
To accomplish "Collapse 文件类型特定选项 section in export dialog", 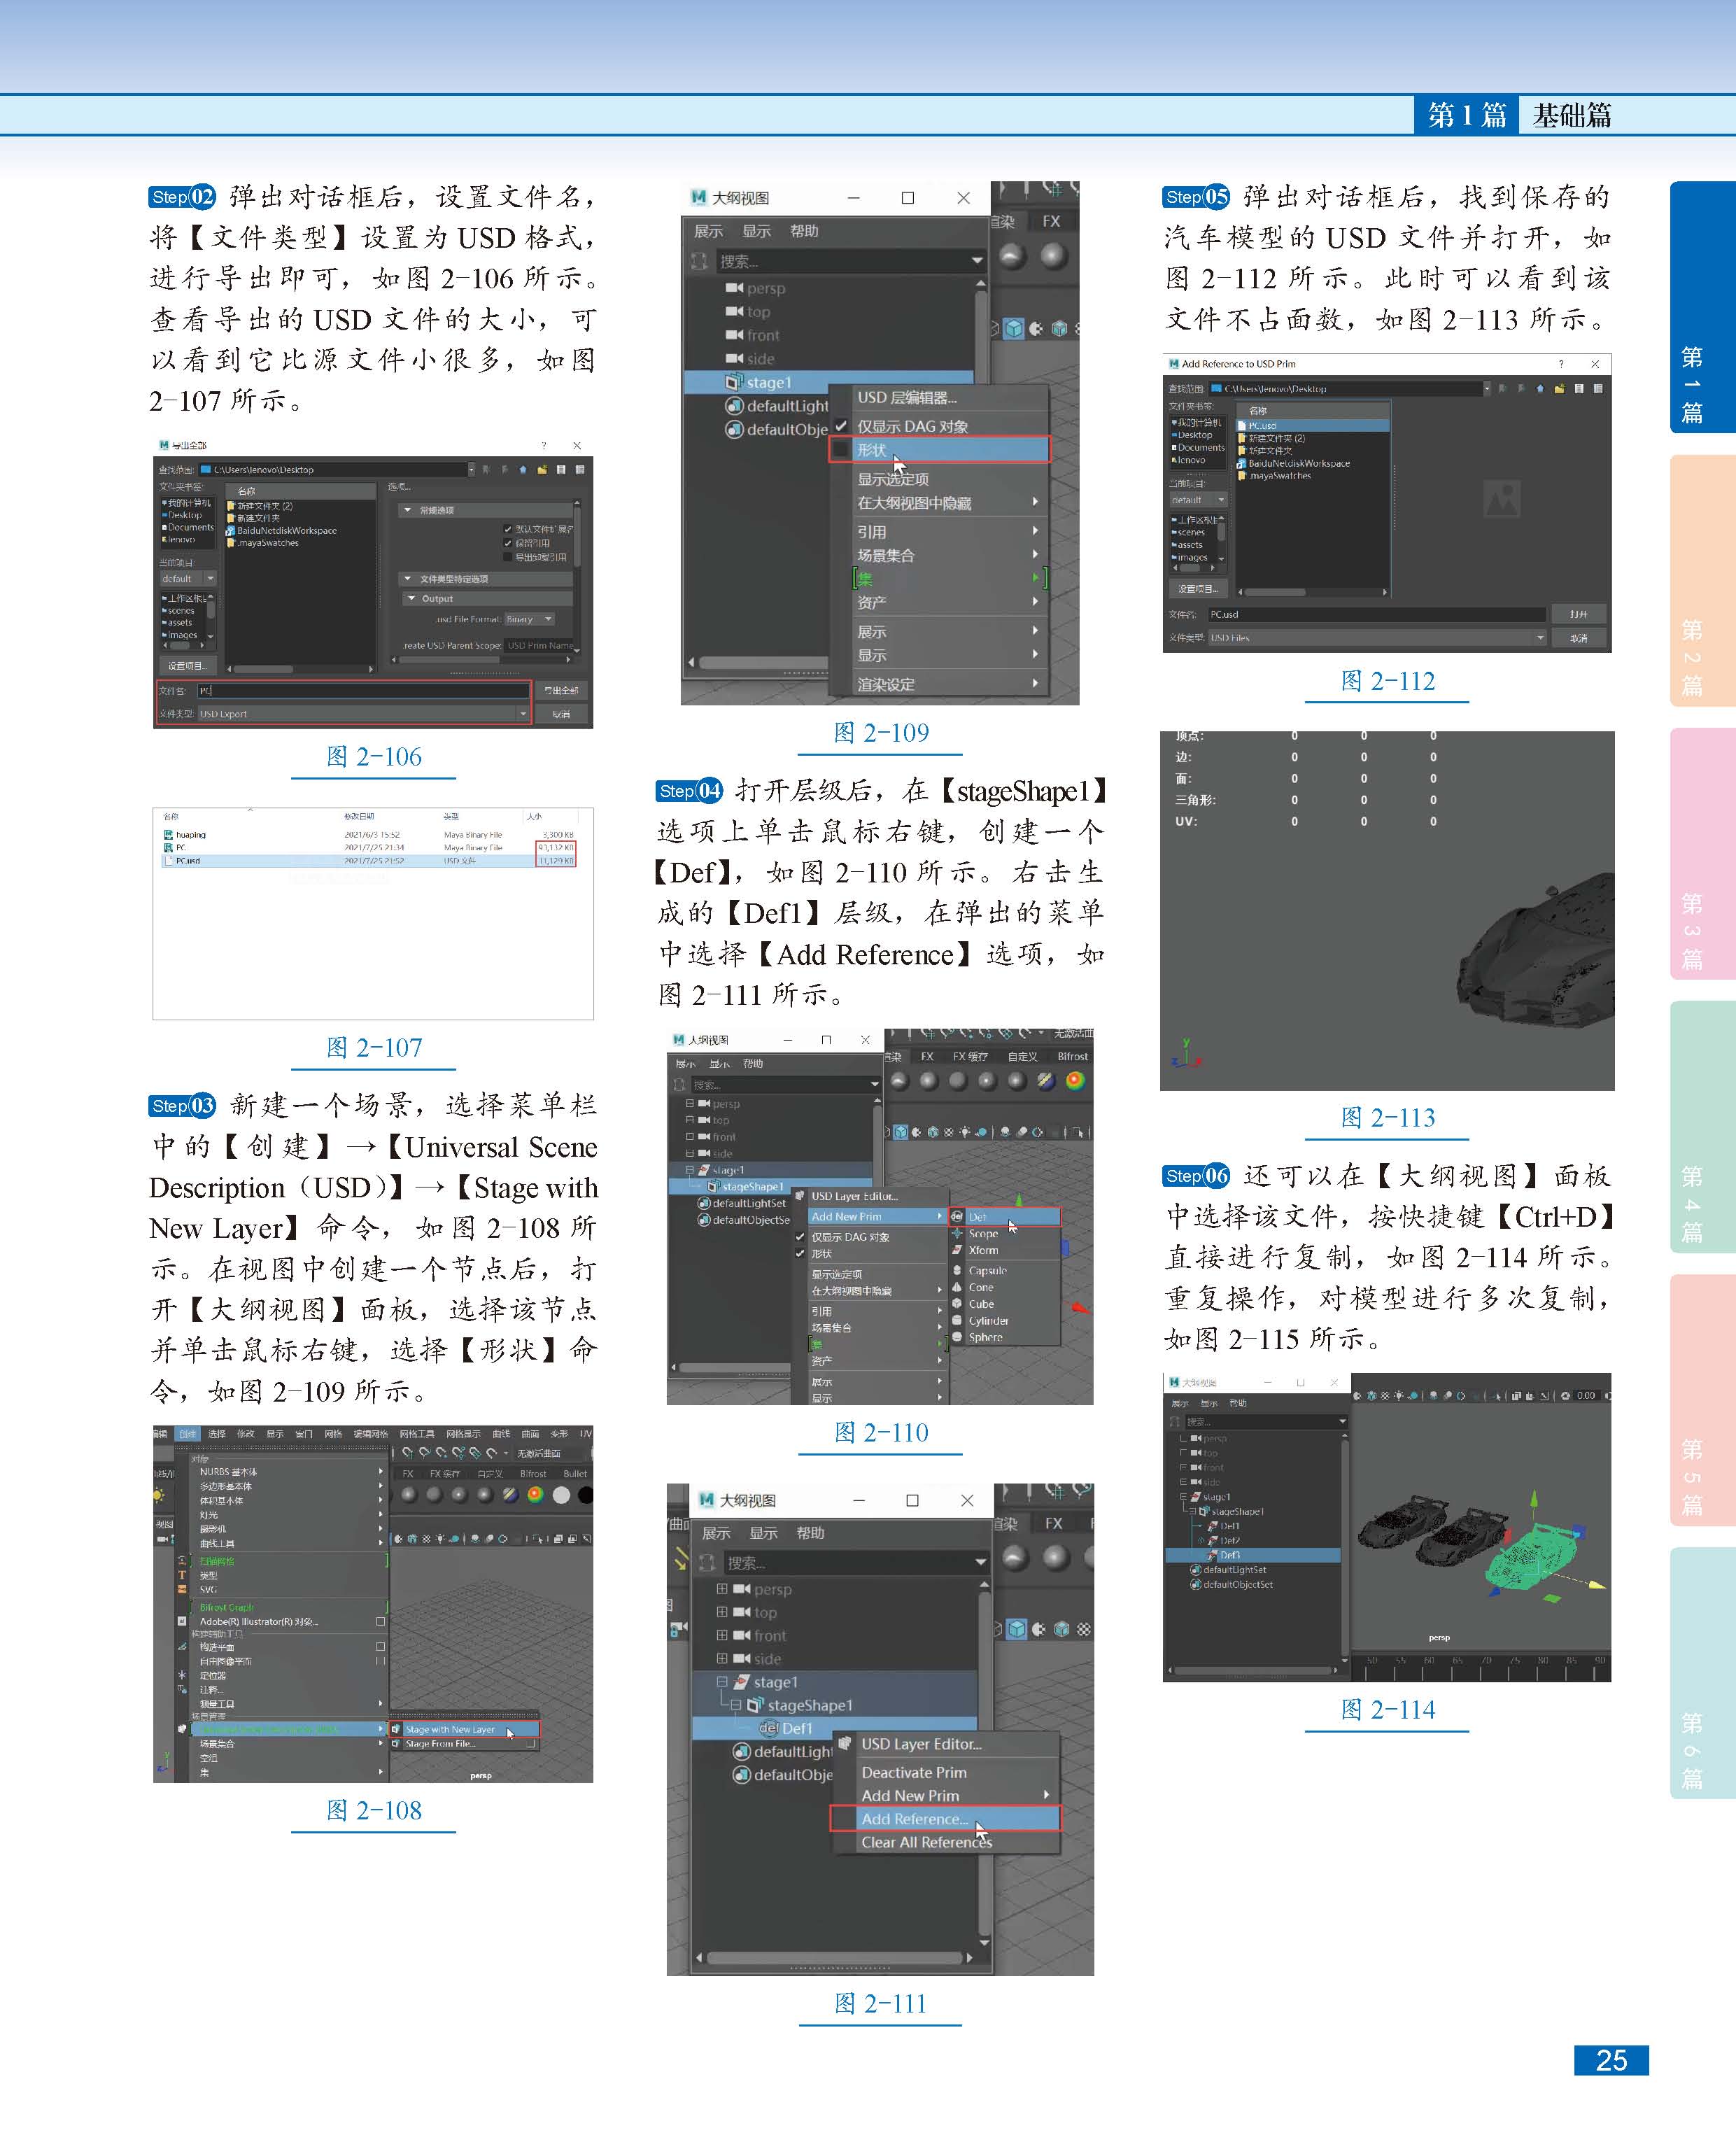I will pos(407,579).
